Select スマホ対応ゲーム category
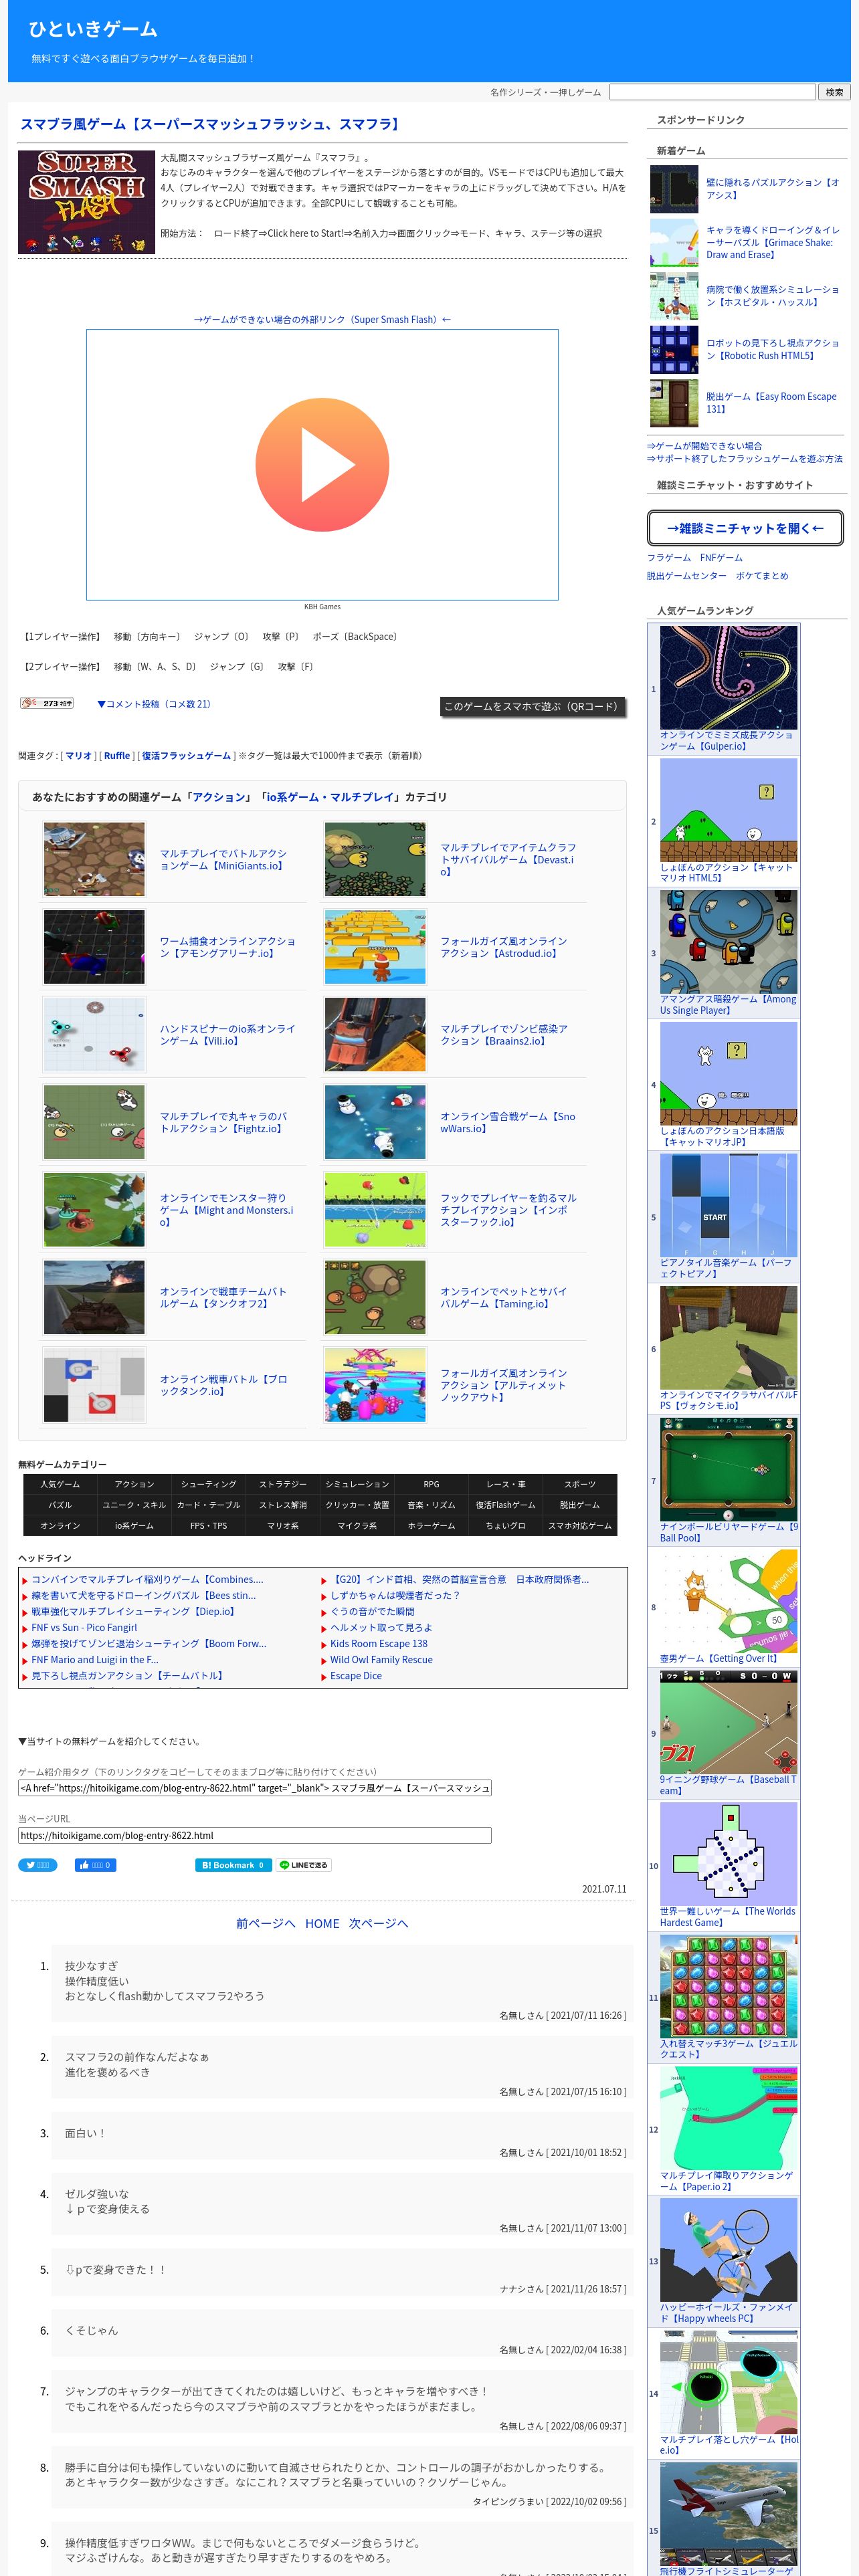 580,1526
